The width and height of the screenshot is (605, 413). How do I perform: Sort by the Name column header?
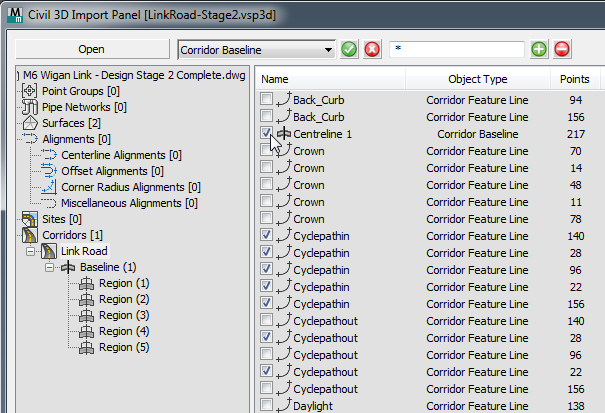tap(330, 79)
